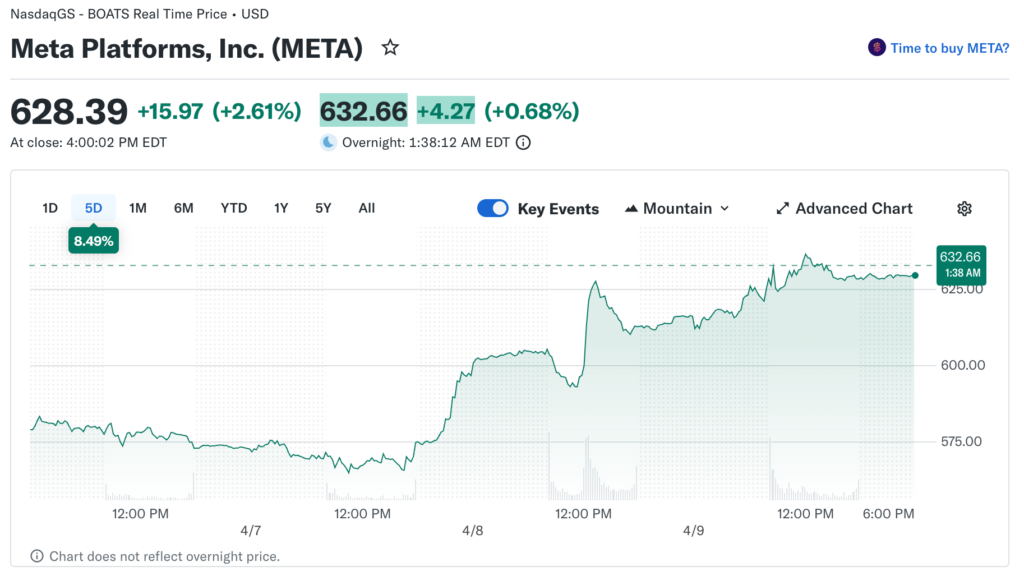Click the chart disclaimer info icon
This screenshot has height=580, width=1024.
coord(37,556)
